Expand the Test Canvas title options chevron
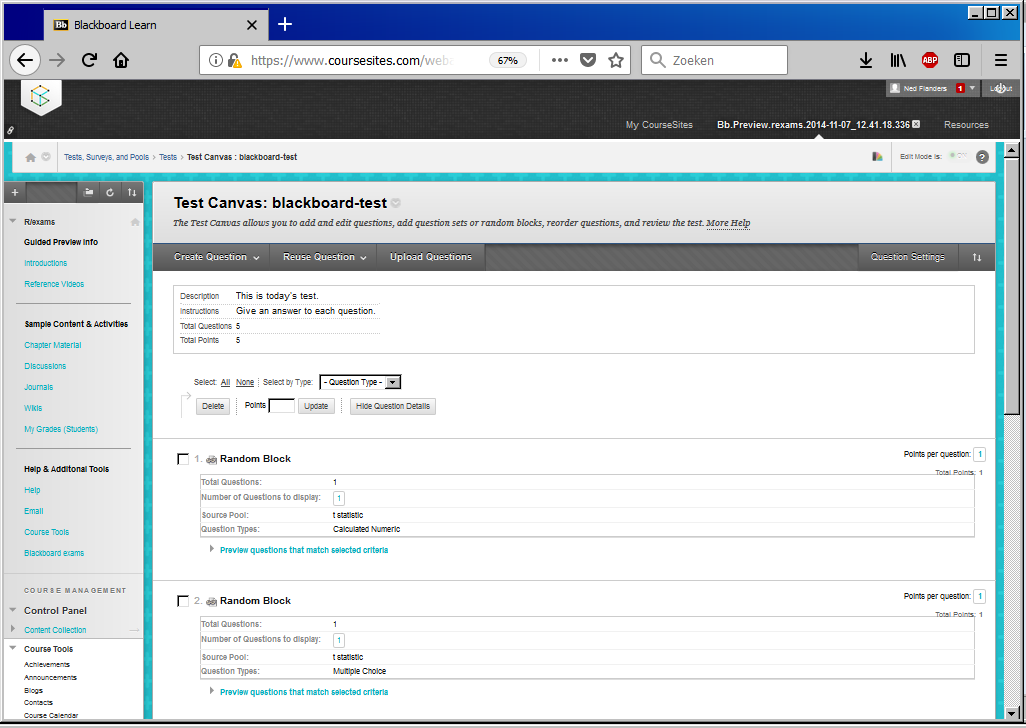 396,203
